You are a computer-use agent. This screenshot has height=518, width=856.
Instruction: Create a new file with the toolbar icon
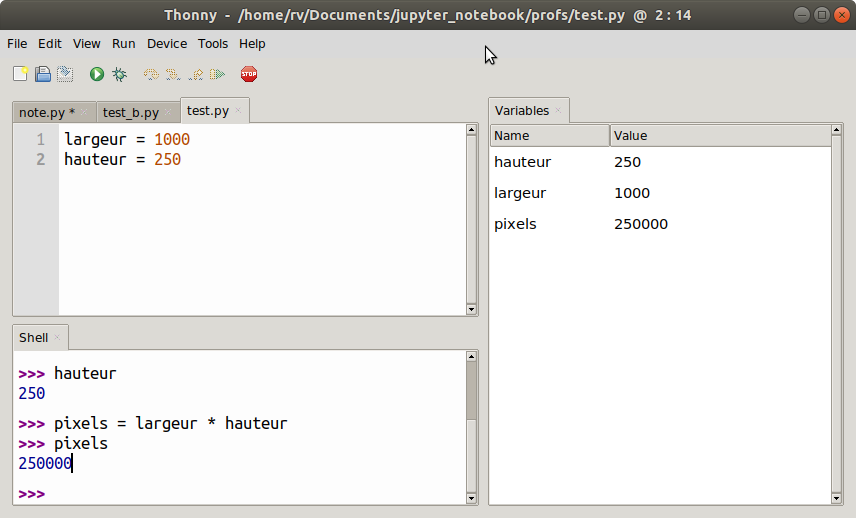click(x=20, y=74)
